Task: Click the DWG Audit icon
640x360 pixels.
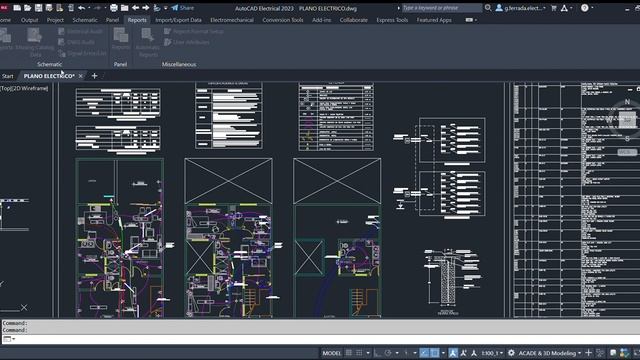Action: tap(61, 42)
